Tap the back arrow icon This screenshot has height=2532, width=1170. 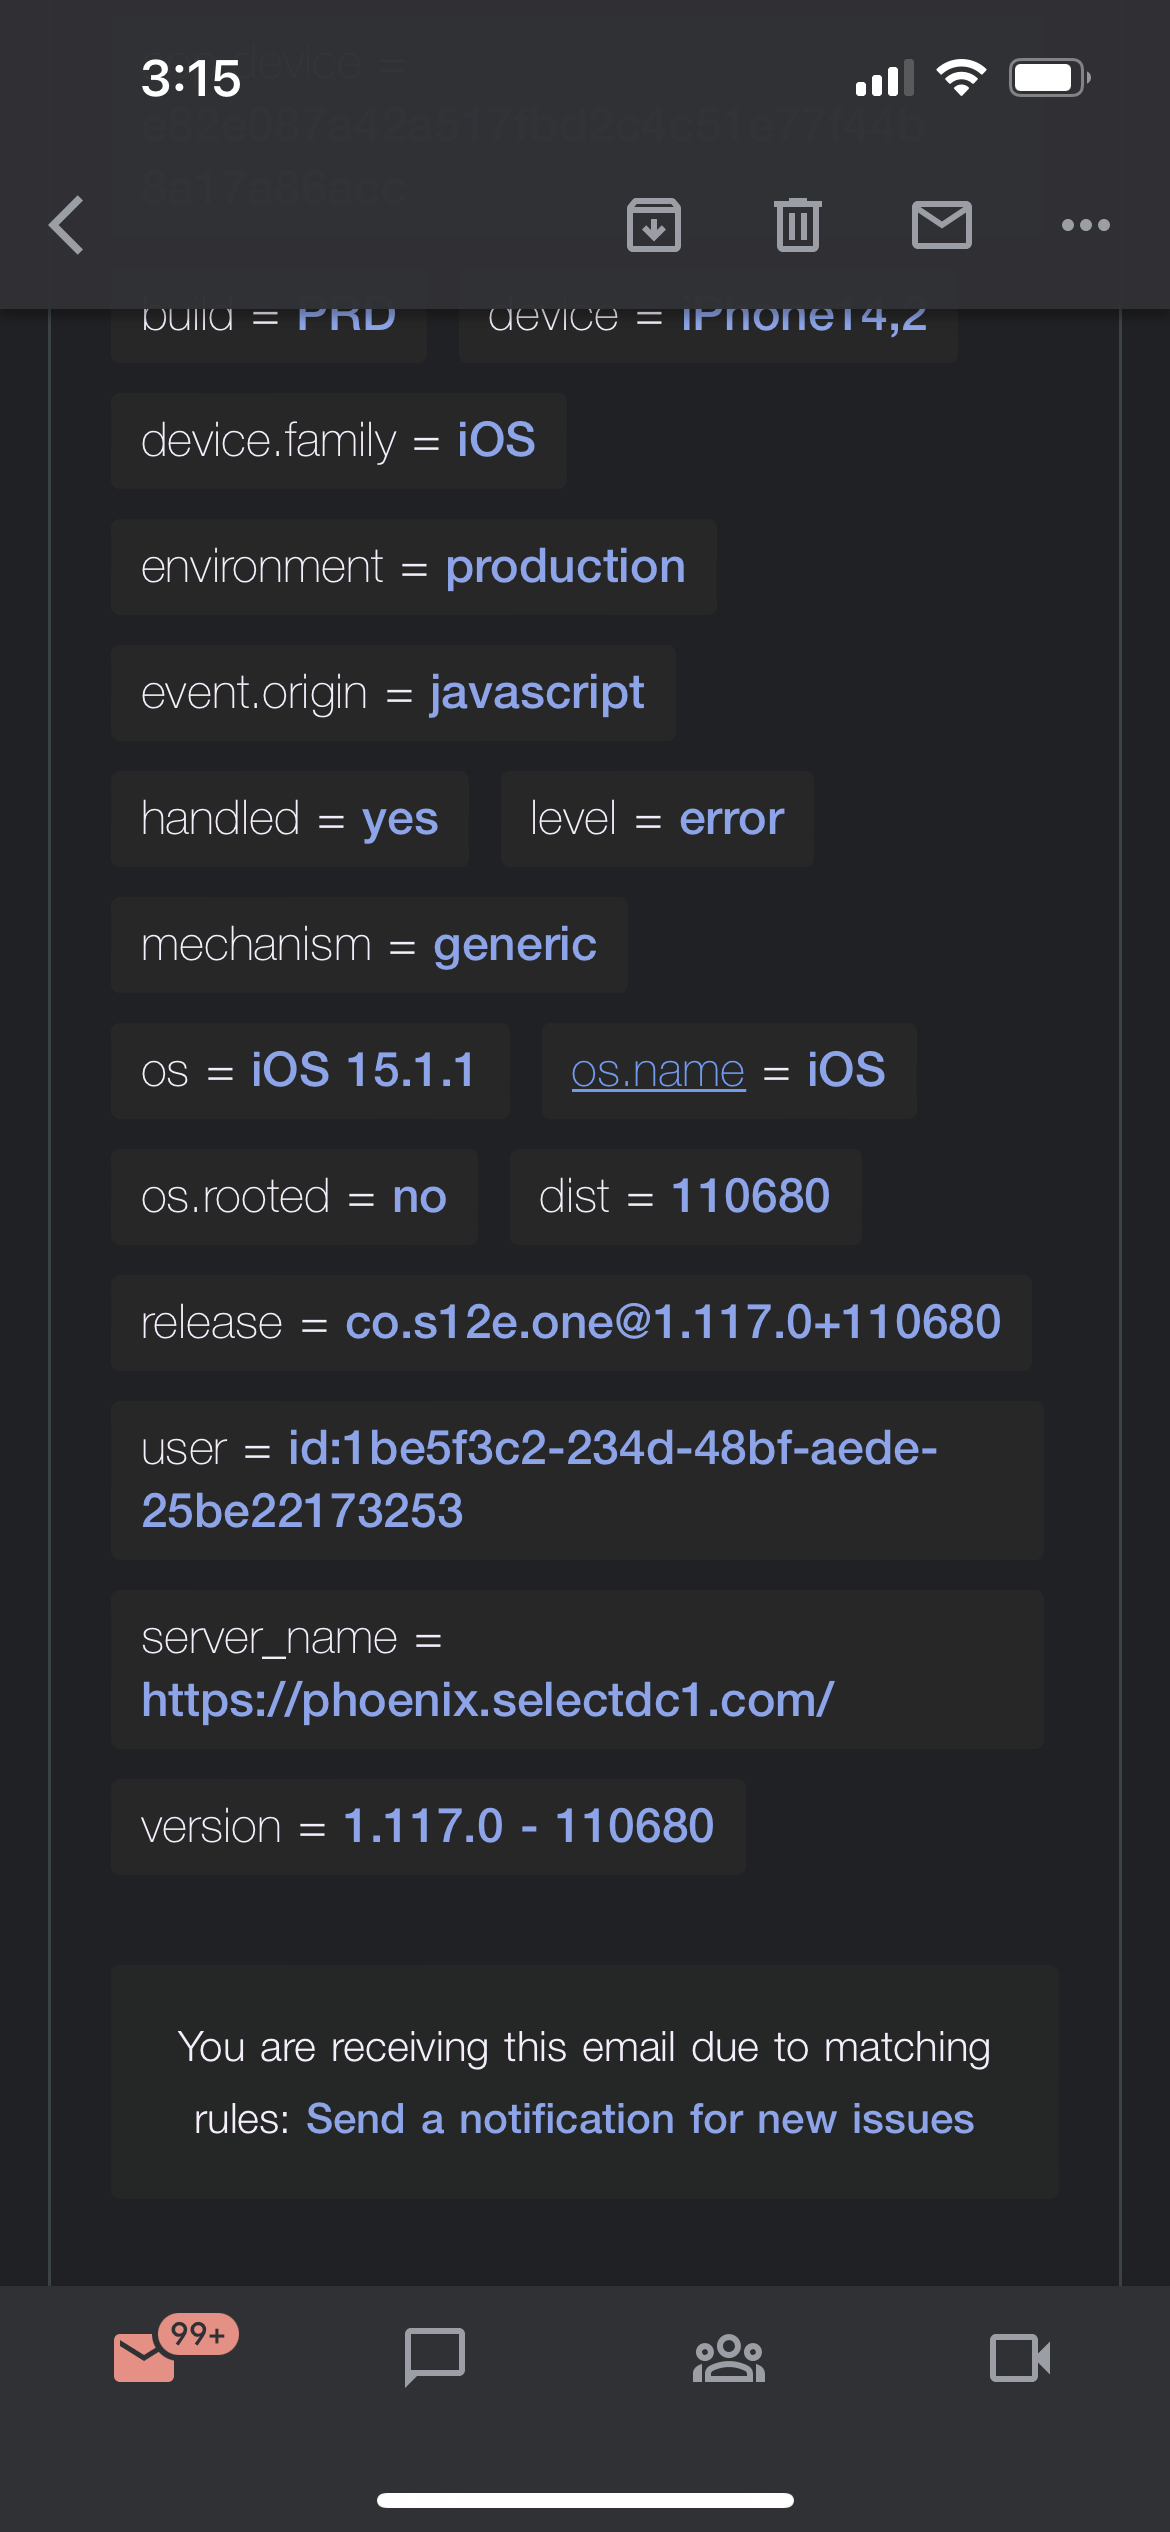(67, 225)
